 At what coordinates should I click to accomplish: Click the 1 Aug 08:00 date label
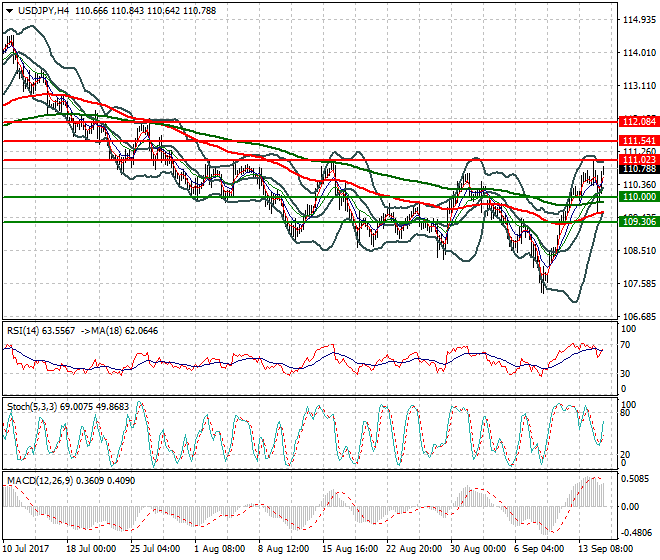tap(219, 549)
